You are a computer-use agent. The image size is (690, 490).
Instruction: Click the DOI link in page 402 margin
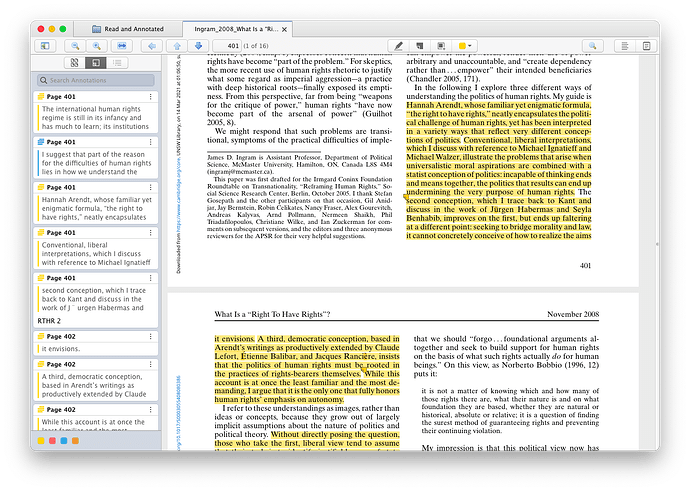point(178,413)
